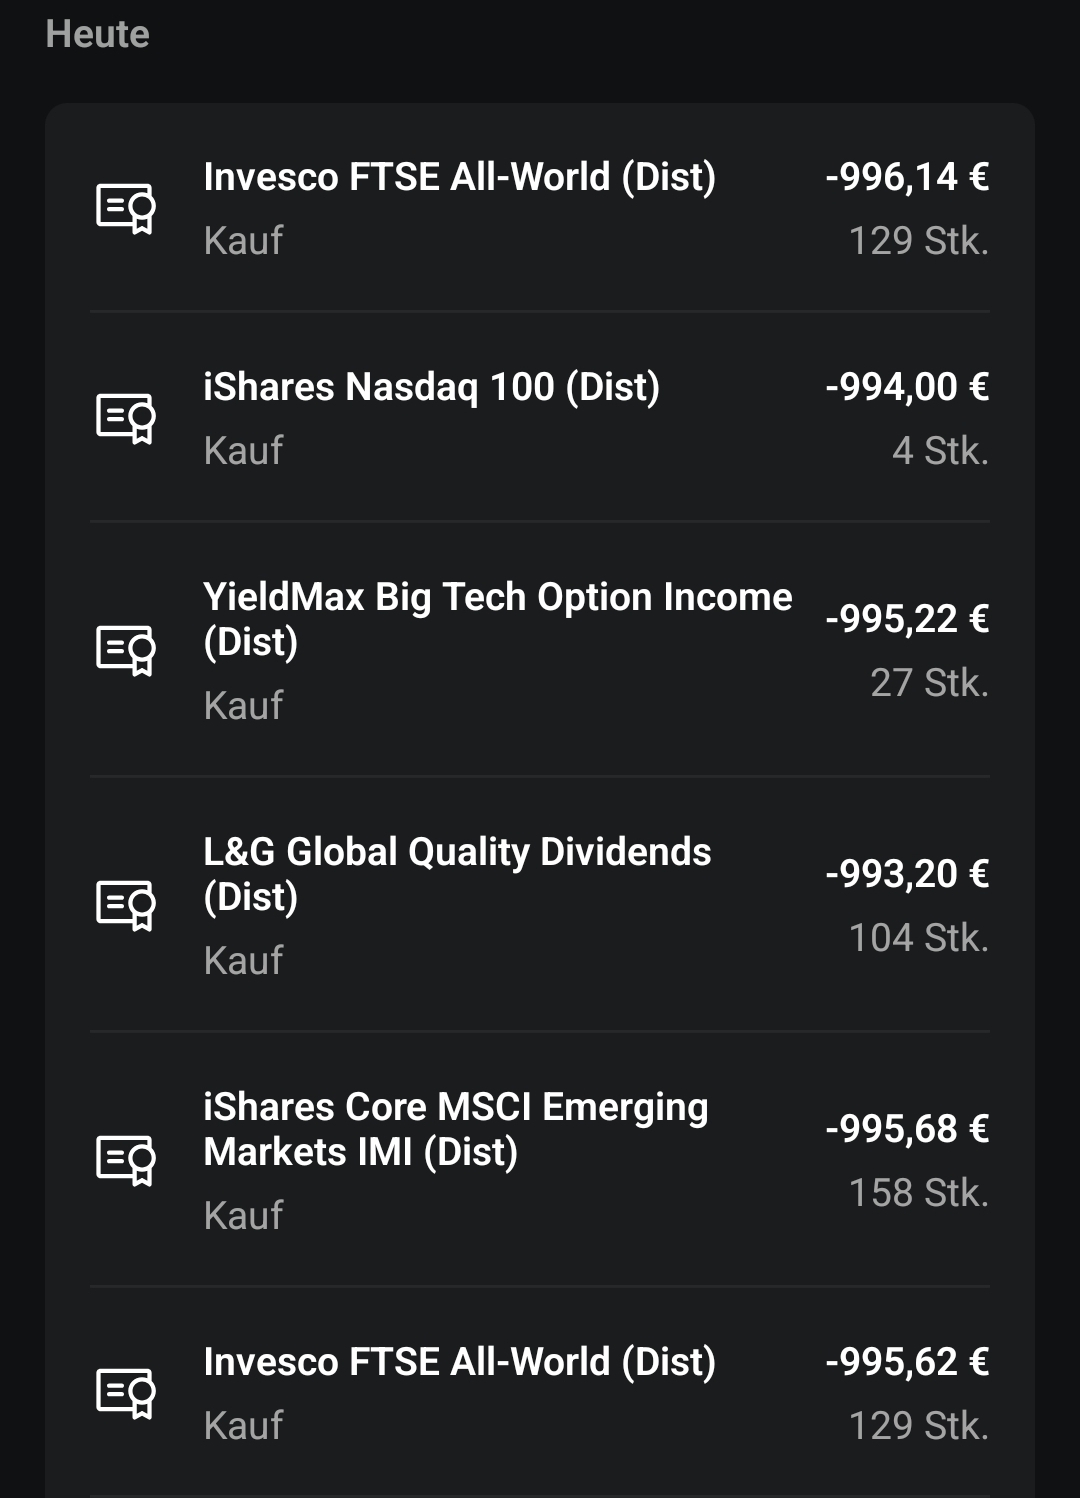Tap certificate icon beside iShares Core MSCI Emerging
This screenshot has height=1498, width=1080.
coord(126,1160)
